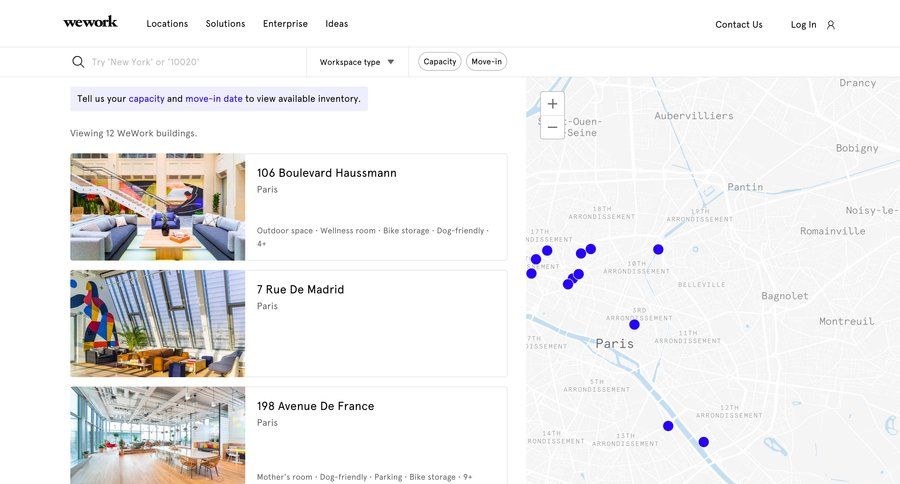Open the Capacity filter
The width and height of the screenshot is (900, 484).
(x=440, y=61)
